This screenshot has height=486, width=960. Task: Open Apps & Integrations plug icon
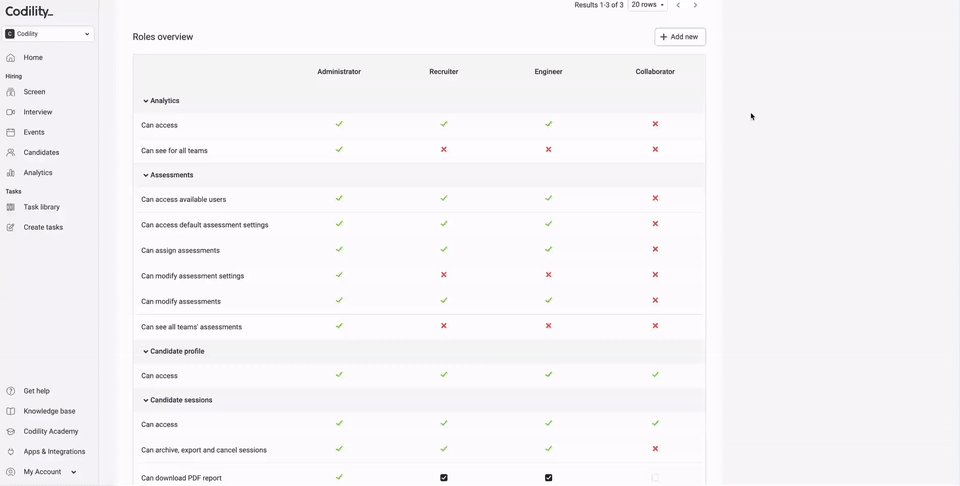click(10, 452)
